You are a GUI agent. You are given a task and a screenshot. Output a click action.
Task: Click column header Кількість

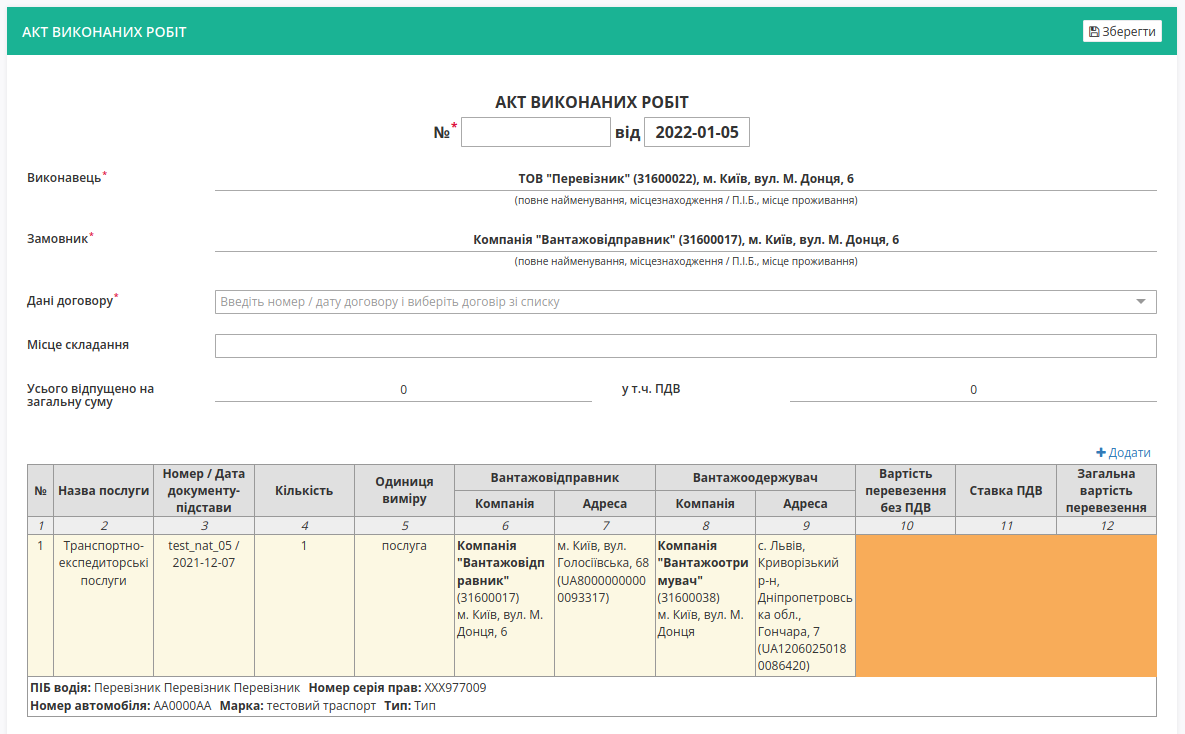(304, 491)
